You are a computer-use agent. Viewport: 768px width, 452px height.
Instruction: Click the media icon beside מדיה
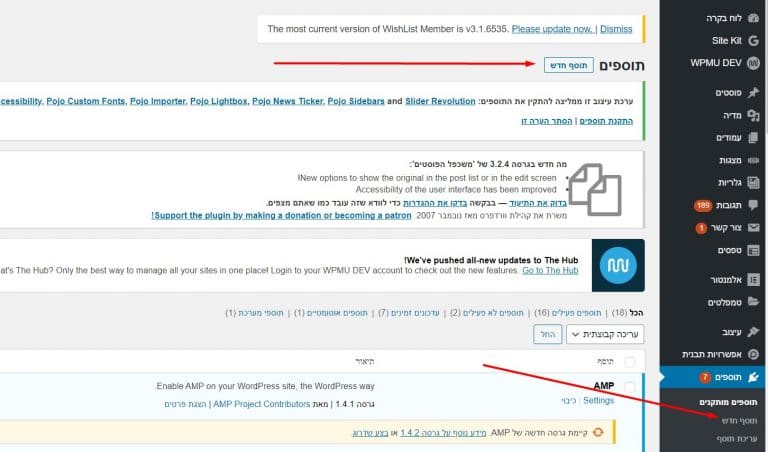click(x=753, y=115)
